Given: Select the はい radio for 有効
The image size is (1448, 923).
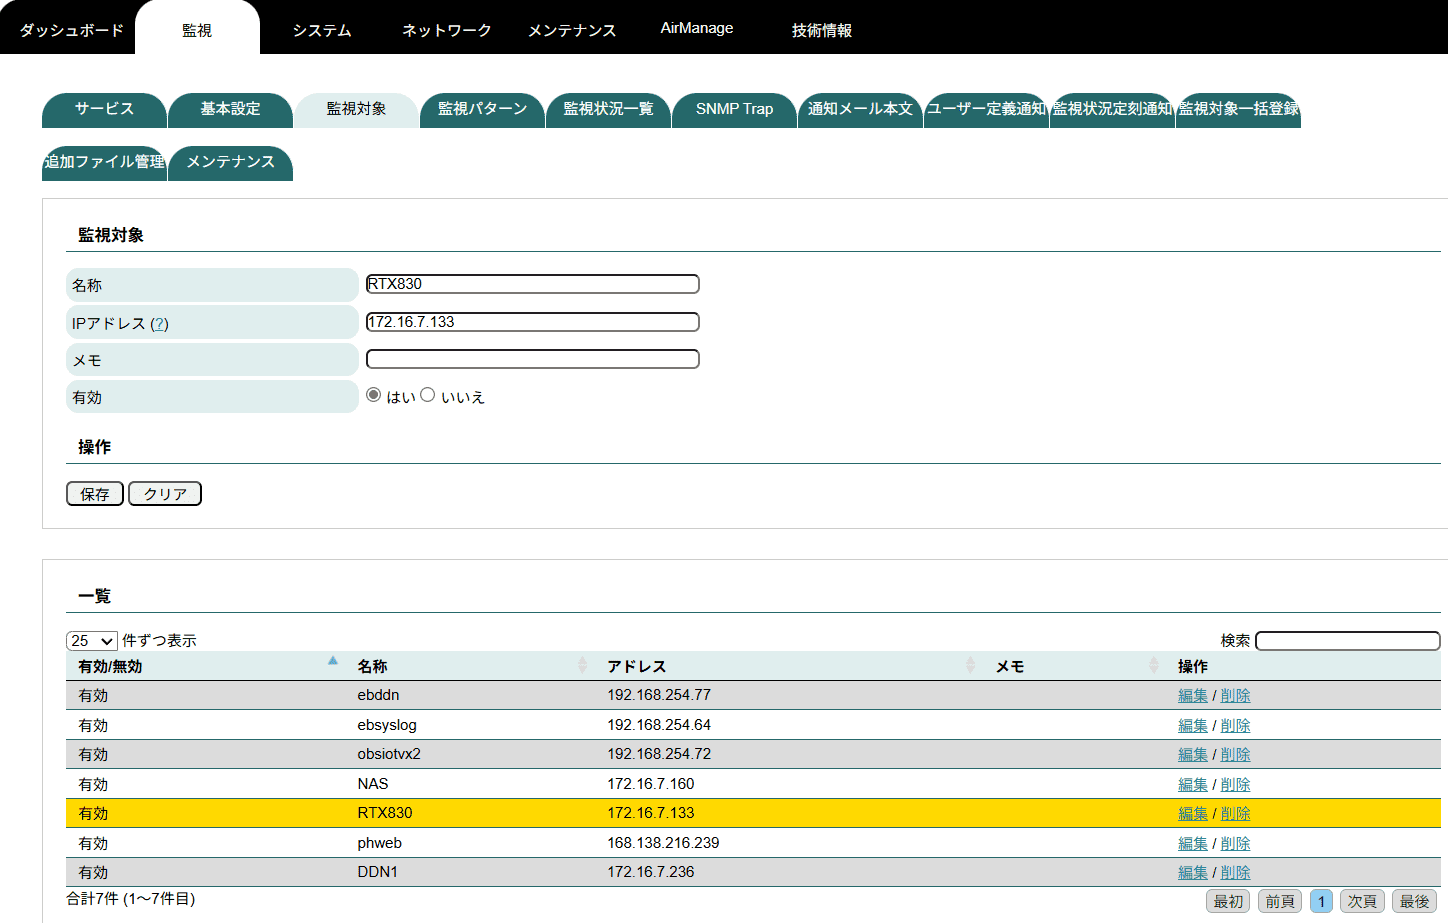Looking at the screenshot, I should click(374, 395).
